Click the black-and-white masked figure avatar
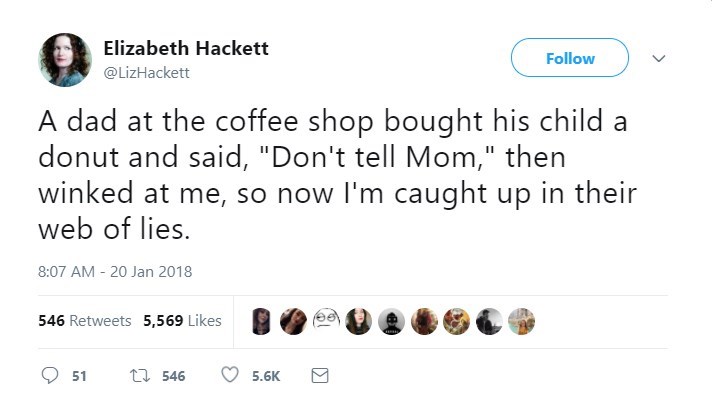Image resolution: width=712 pixels, height=400 pixels. tap(391, 321)
